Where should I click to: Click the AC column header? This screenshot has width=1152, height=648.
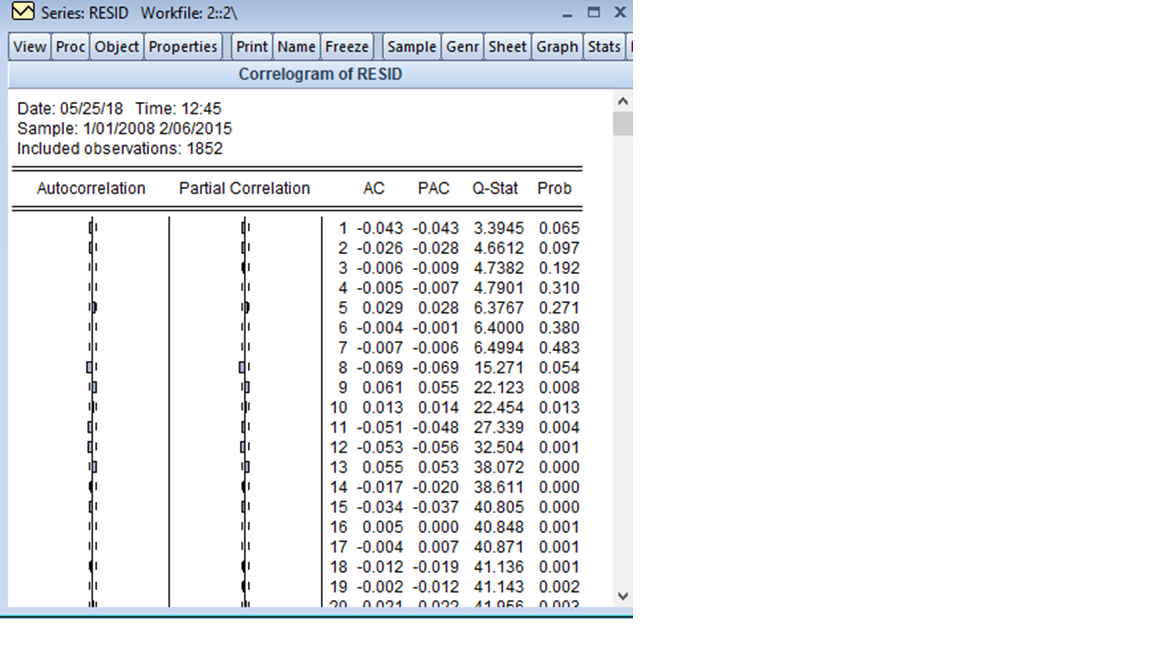(x=374, y=188)
